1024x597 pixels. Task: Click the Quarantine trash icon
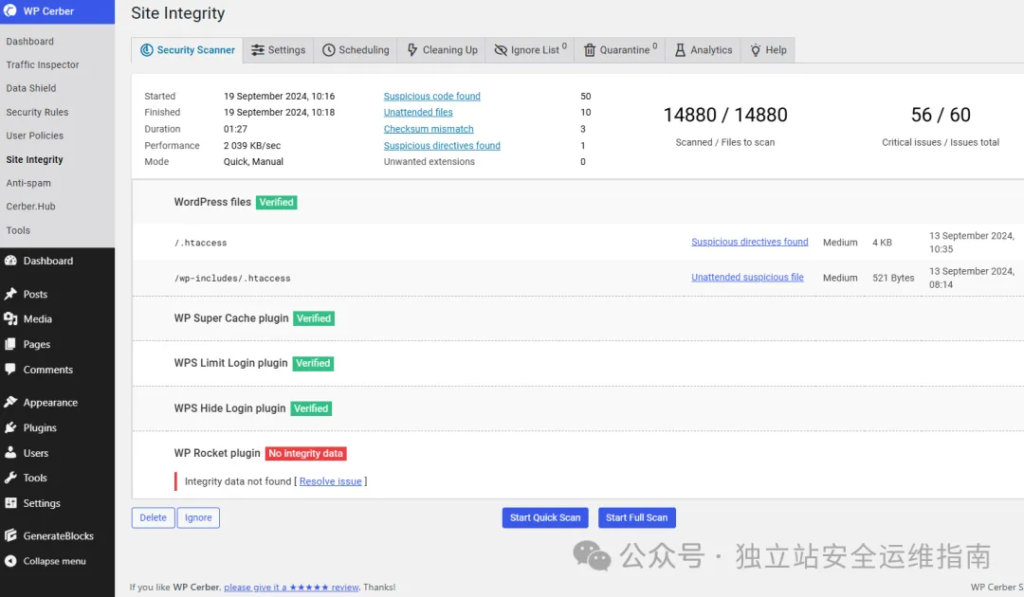click(589, 50)
